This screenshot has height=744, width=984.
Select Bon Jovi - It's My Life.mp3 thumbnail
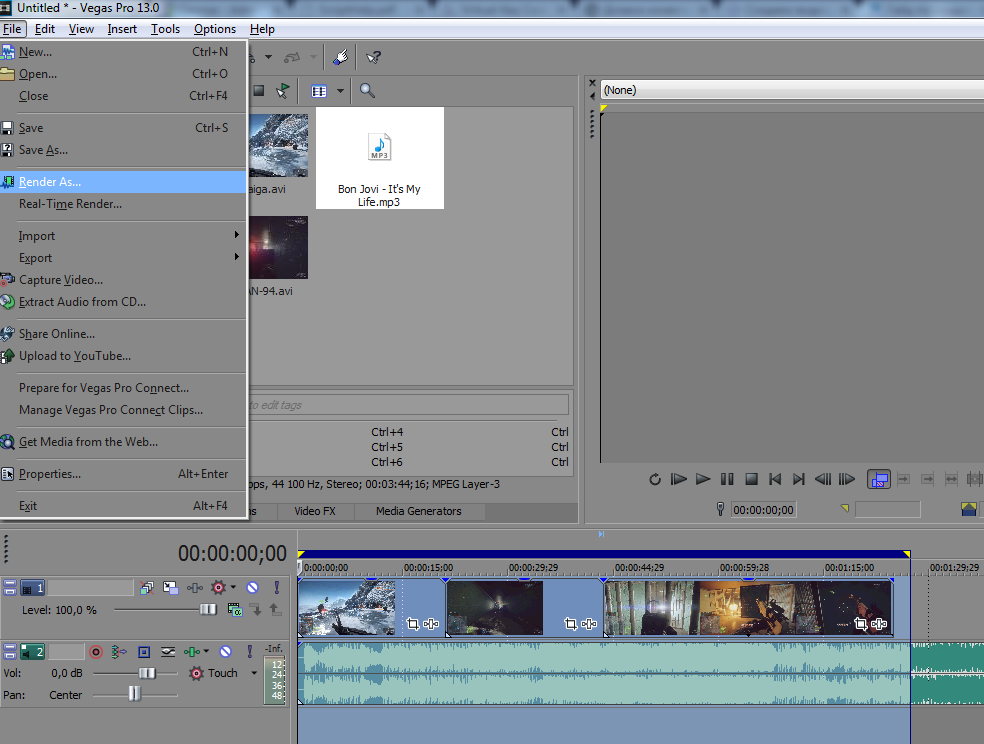[x=380, y=158]
